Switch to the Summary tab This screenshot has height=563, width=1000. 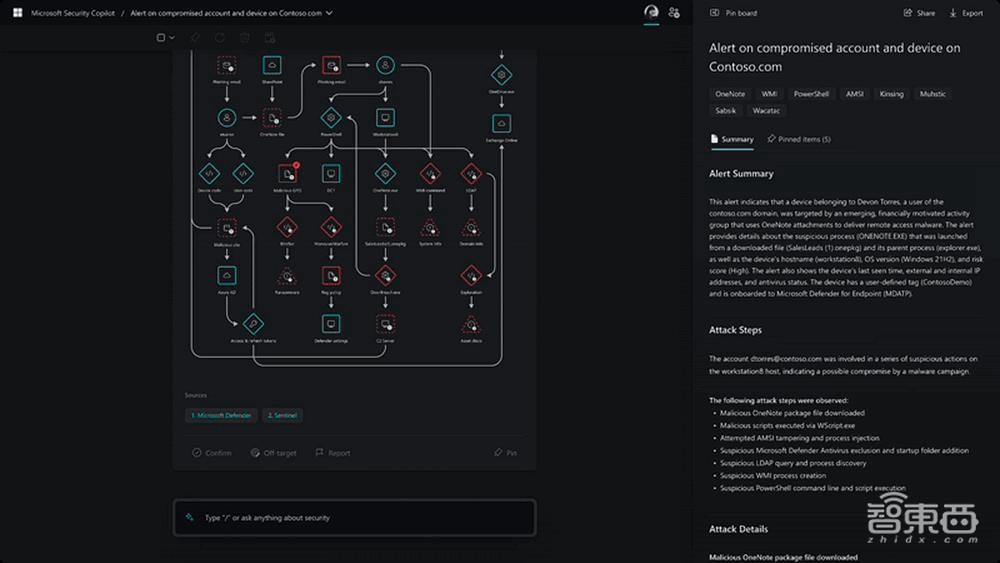point(732,139)
